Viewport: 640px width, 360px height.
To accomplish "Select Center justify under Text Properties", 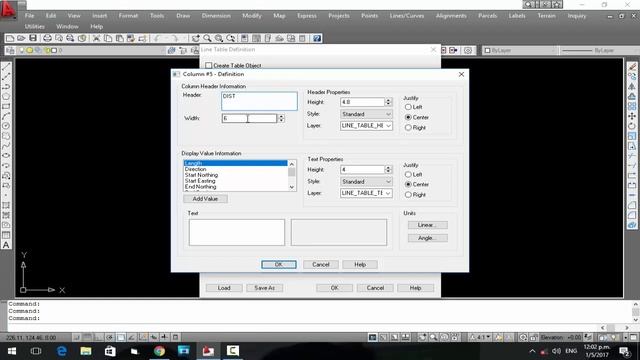I will pos(408,184).
